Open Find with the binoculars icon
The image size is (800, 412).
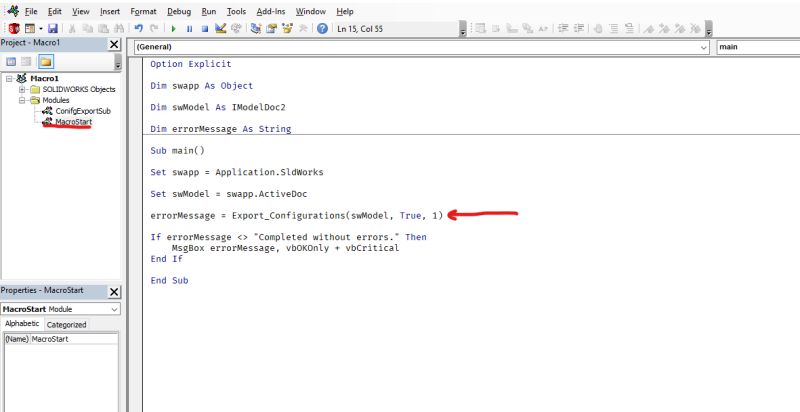coord(118,29)
